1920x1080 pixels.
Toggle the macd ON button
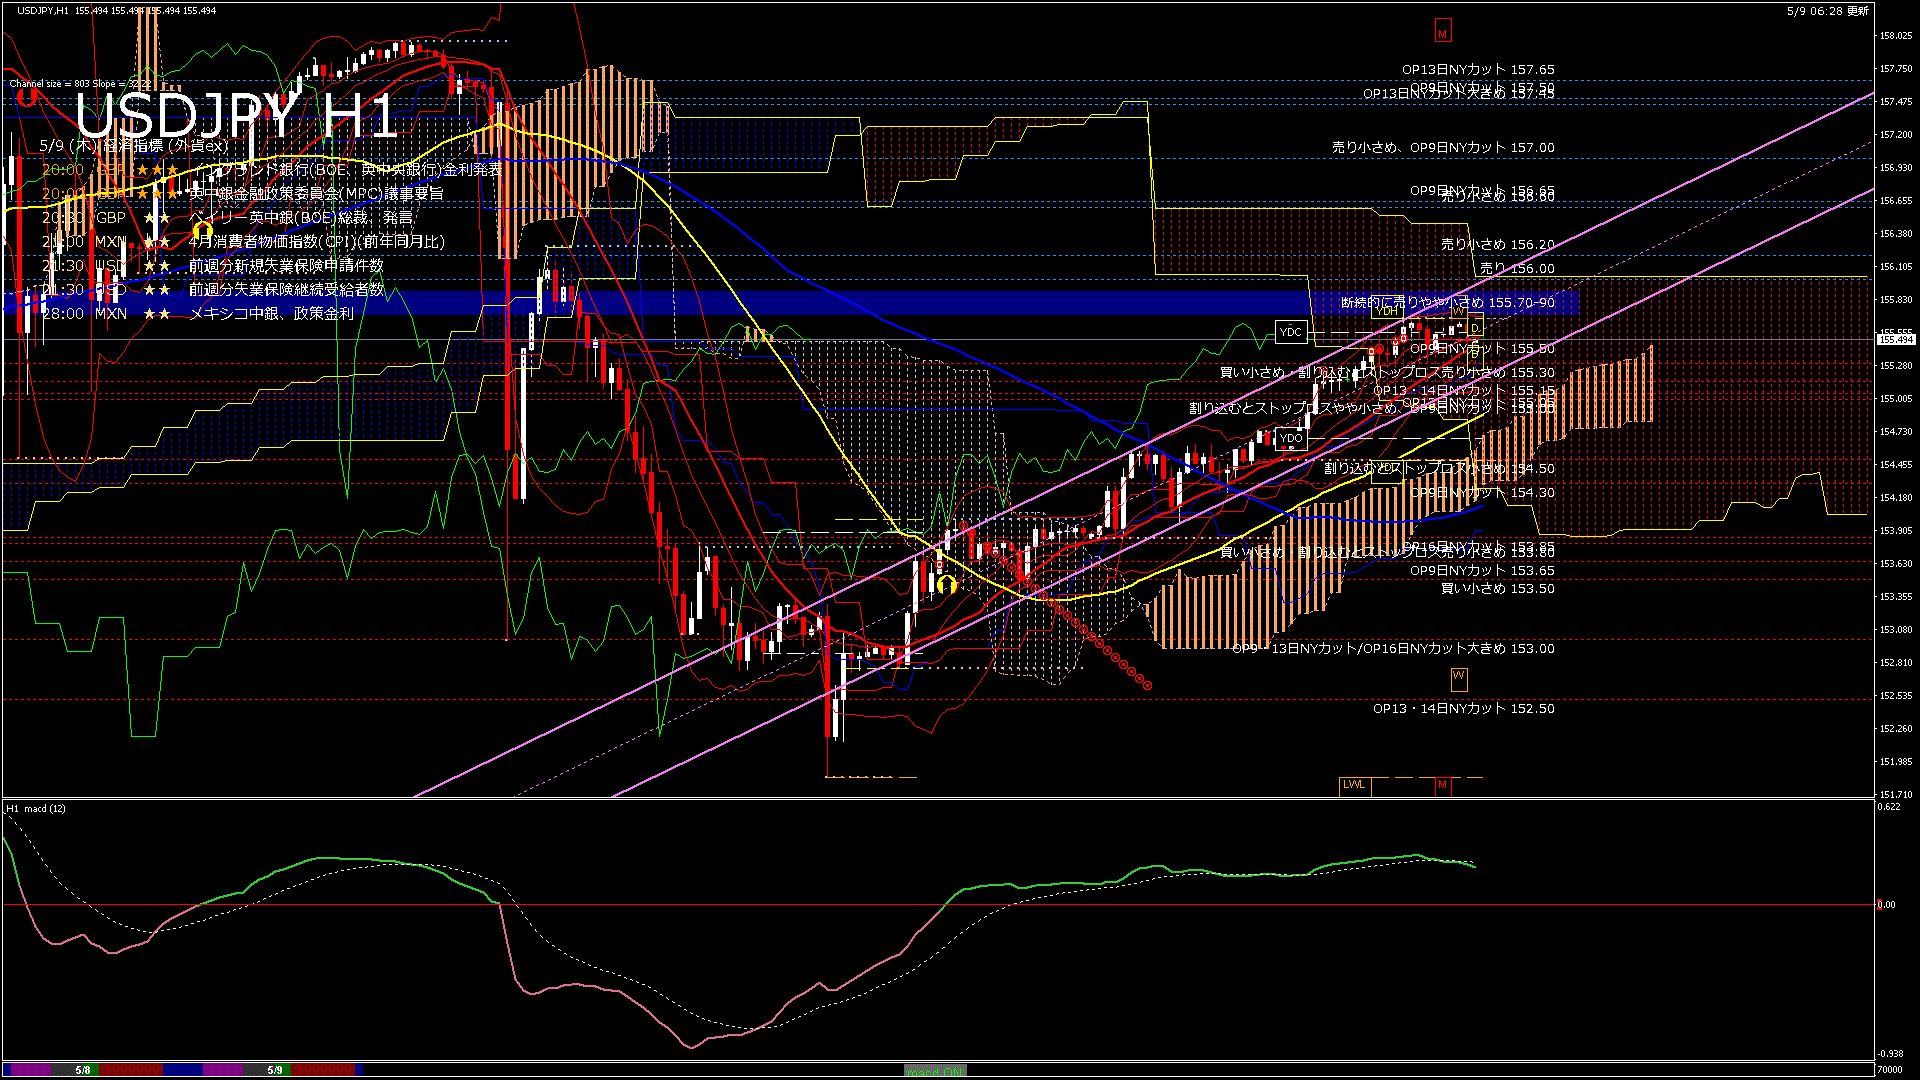point(935,1071)
